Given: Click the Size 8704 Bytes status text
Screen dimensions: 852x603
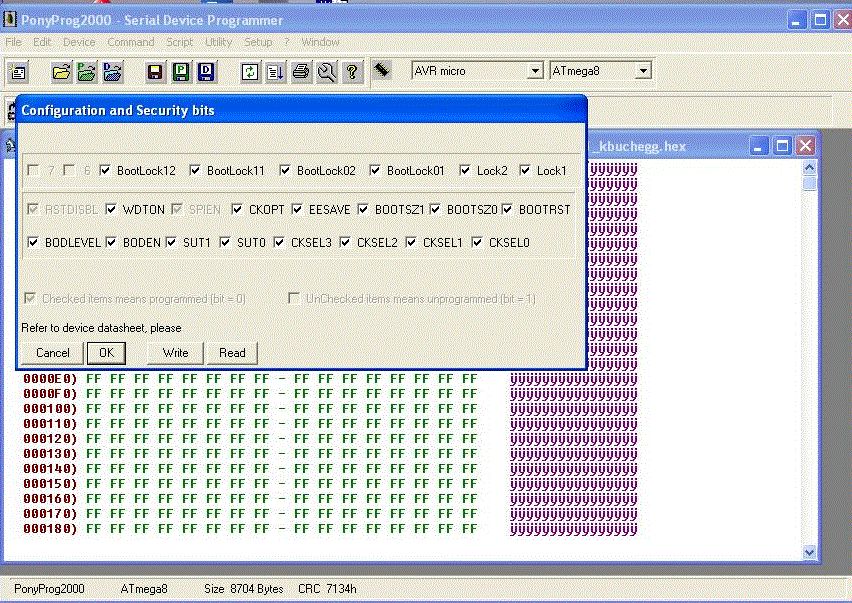Looking at the screenshot, I should click(x=243, y=589).
